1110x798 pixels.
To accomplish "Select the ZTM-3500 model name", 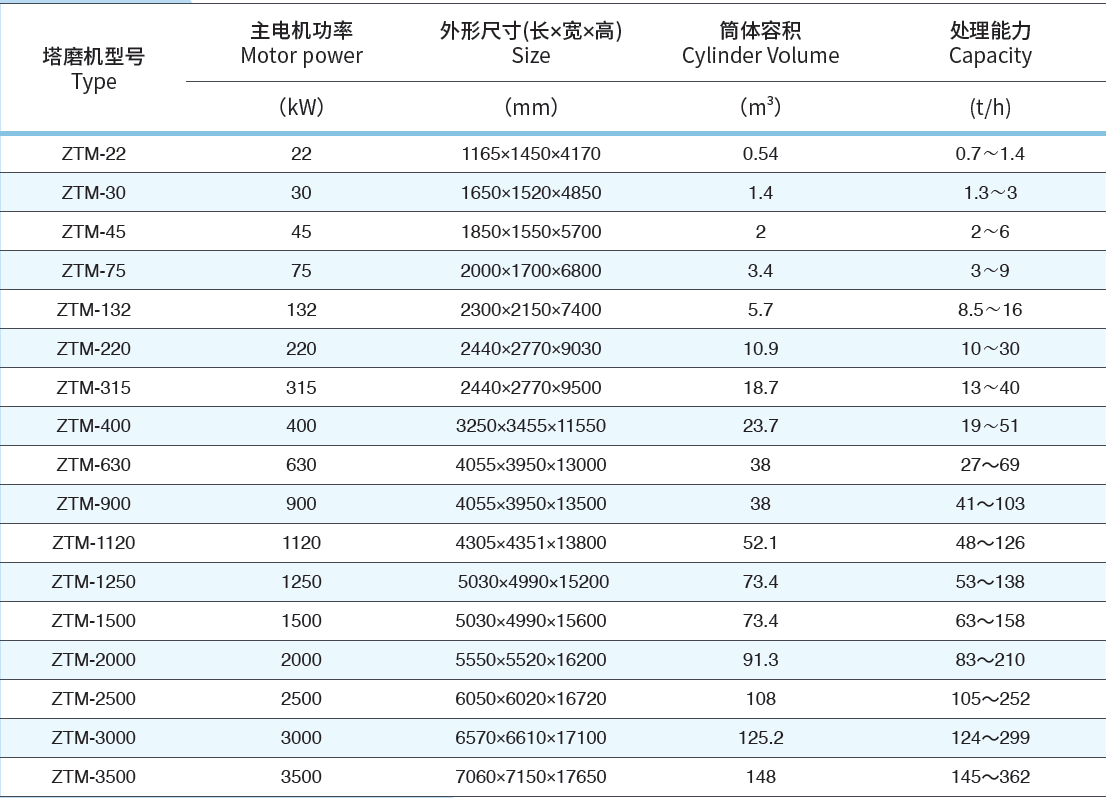I will click(94, 777).
